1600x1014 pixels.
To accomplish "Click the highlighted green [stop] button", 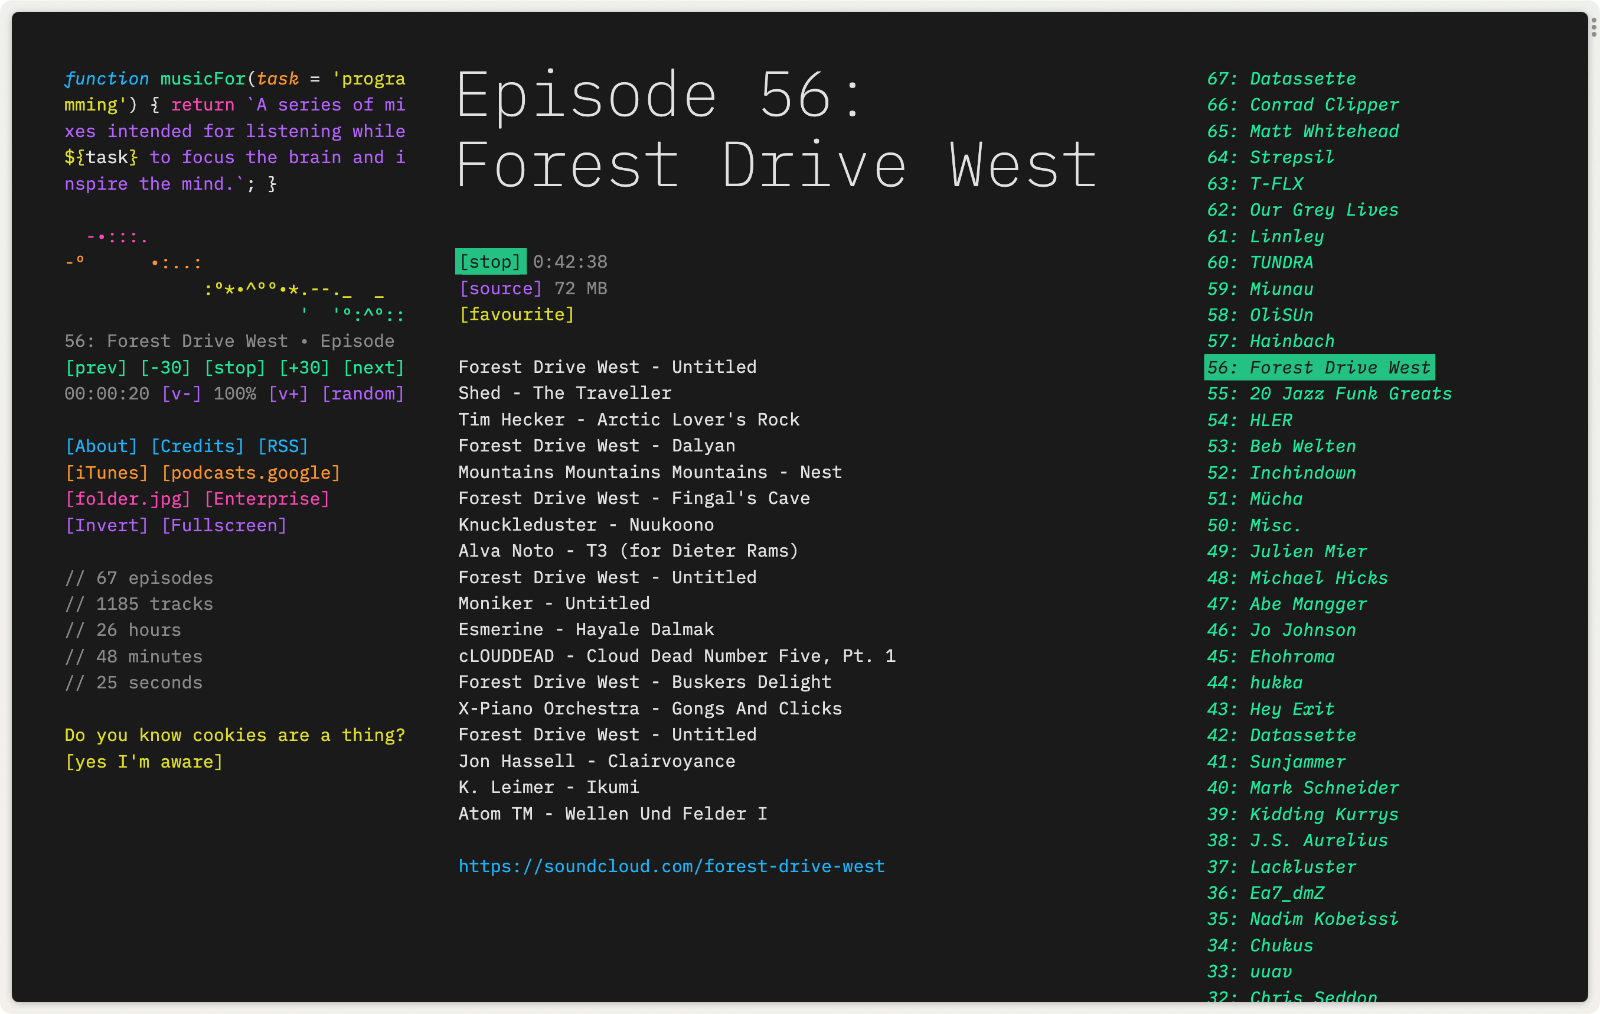I will [x=490, y=262].
